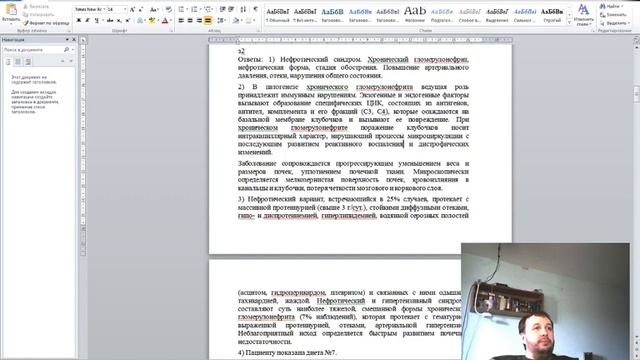Open multilevel list menu
This screenshot has height=360, width=640.
click(x=209, y=9)
